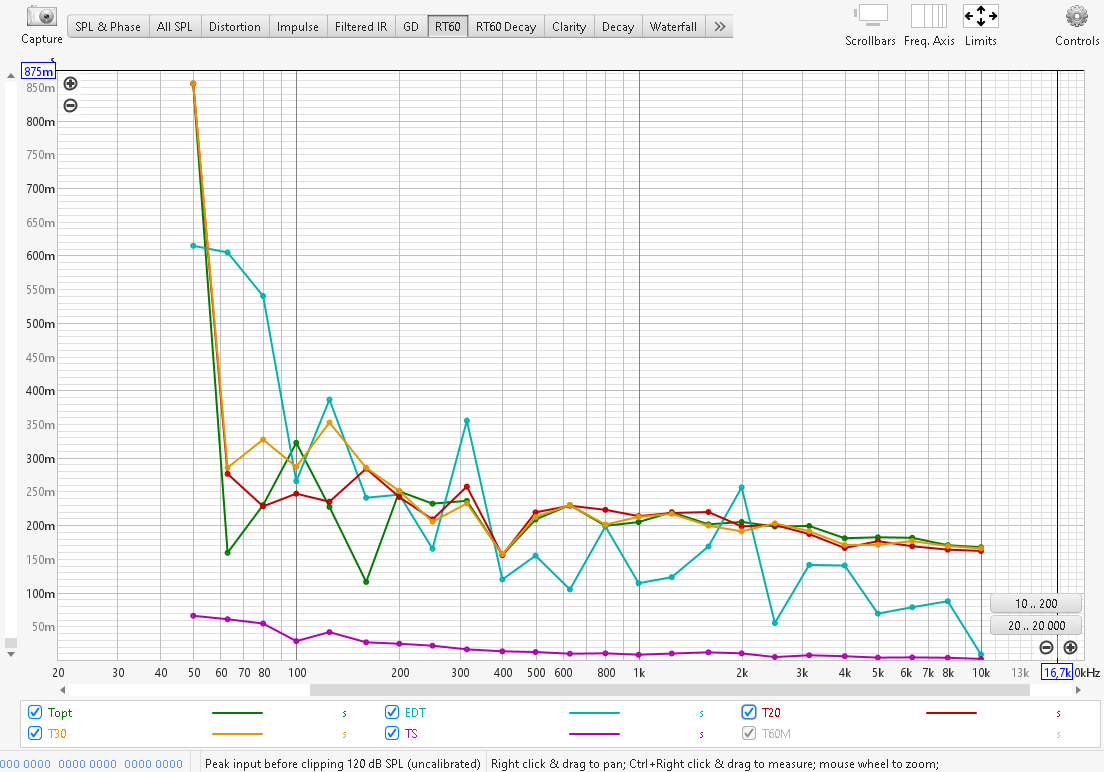The height and width of the screenshot is (772, 1104).
Task: Uncheck the TS trace checkbox
Action: (392, 733)
